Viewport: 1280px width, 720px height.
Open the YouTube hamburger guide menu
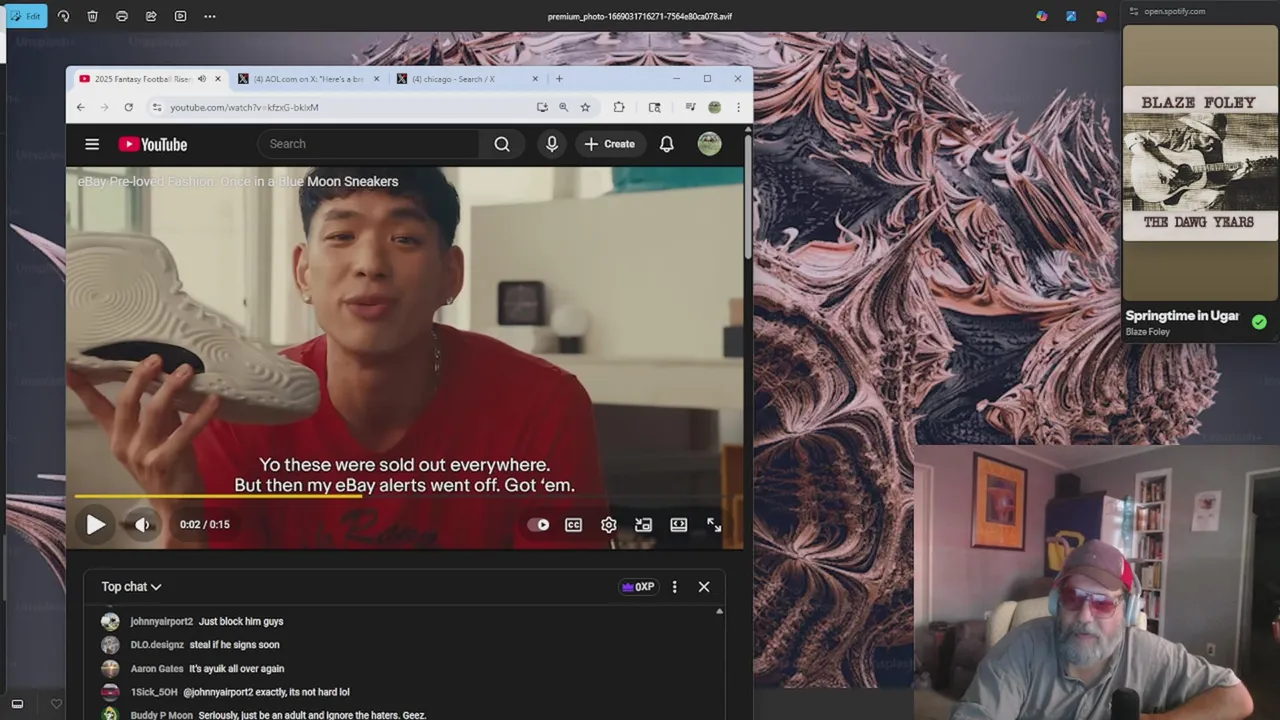point(92,144)
